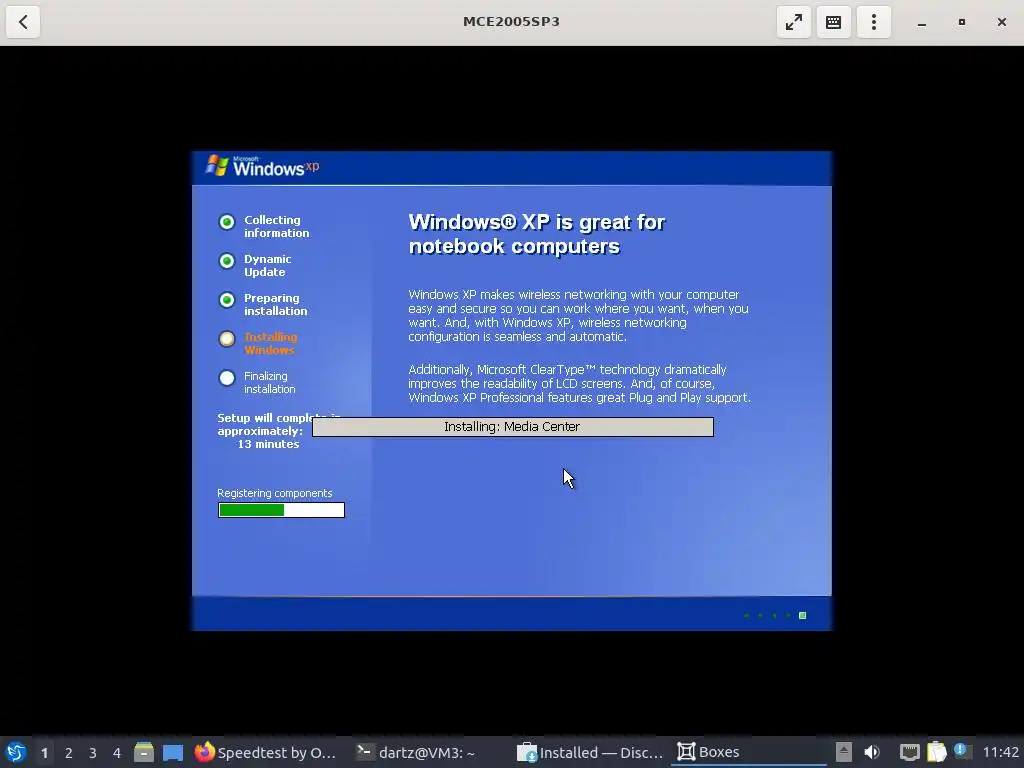Viewport: 1024px width, 768px height.
Task: Click the highlighted green slide indicator square
Action: coord(803,615)
